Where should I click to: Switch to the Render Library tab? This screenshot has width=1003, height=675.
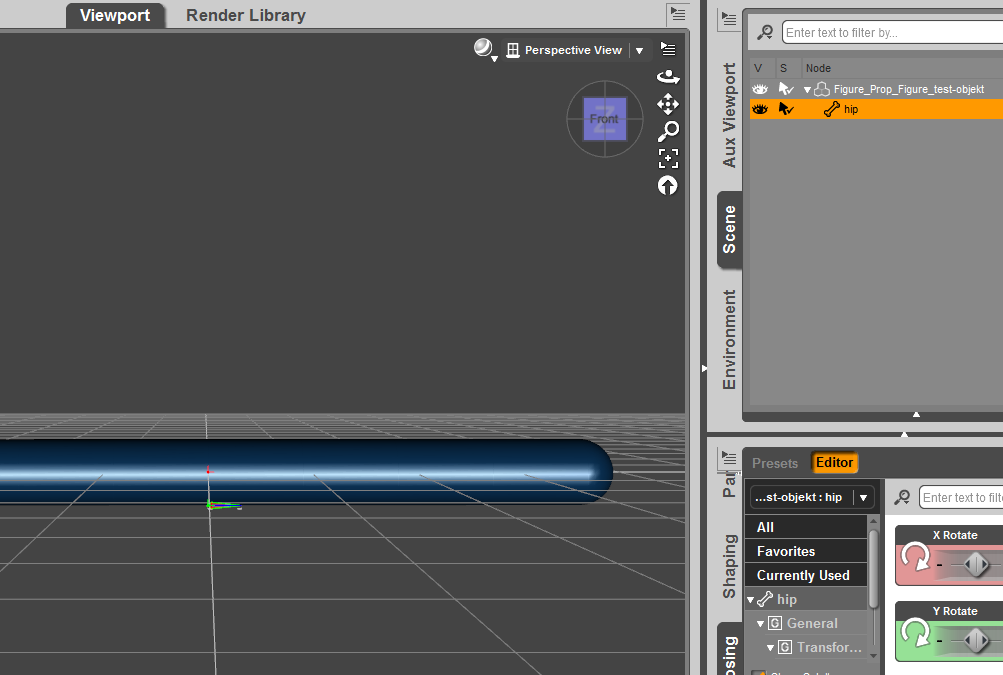(x=246, y=15)
